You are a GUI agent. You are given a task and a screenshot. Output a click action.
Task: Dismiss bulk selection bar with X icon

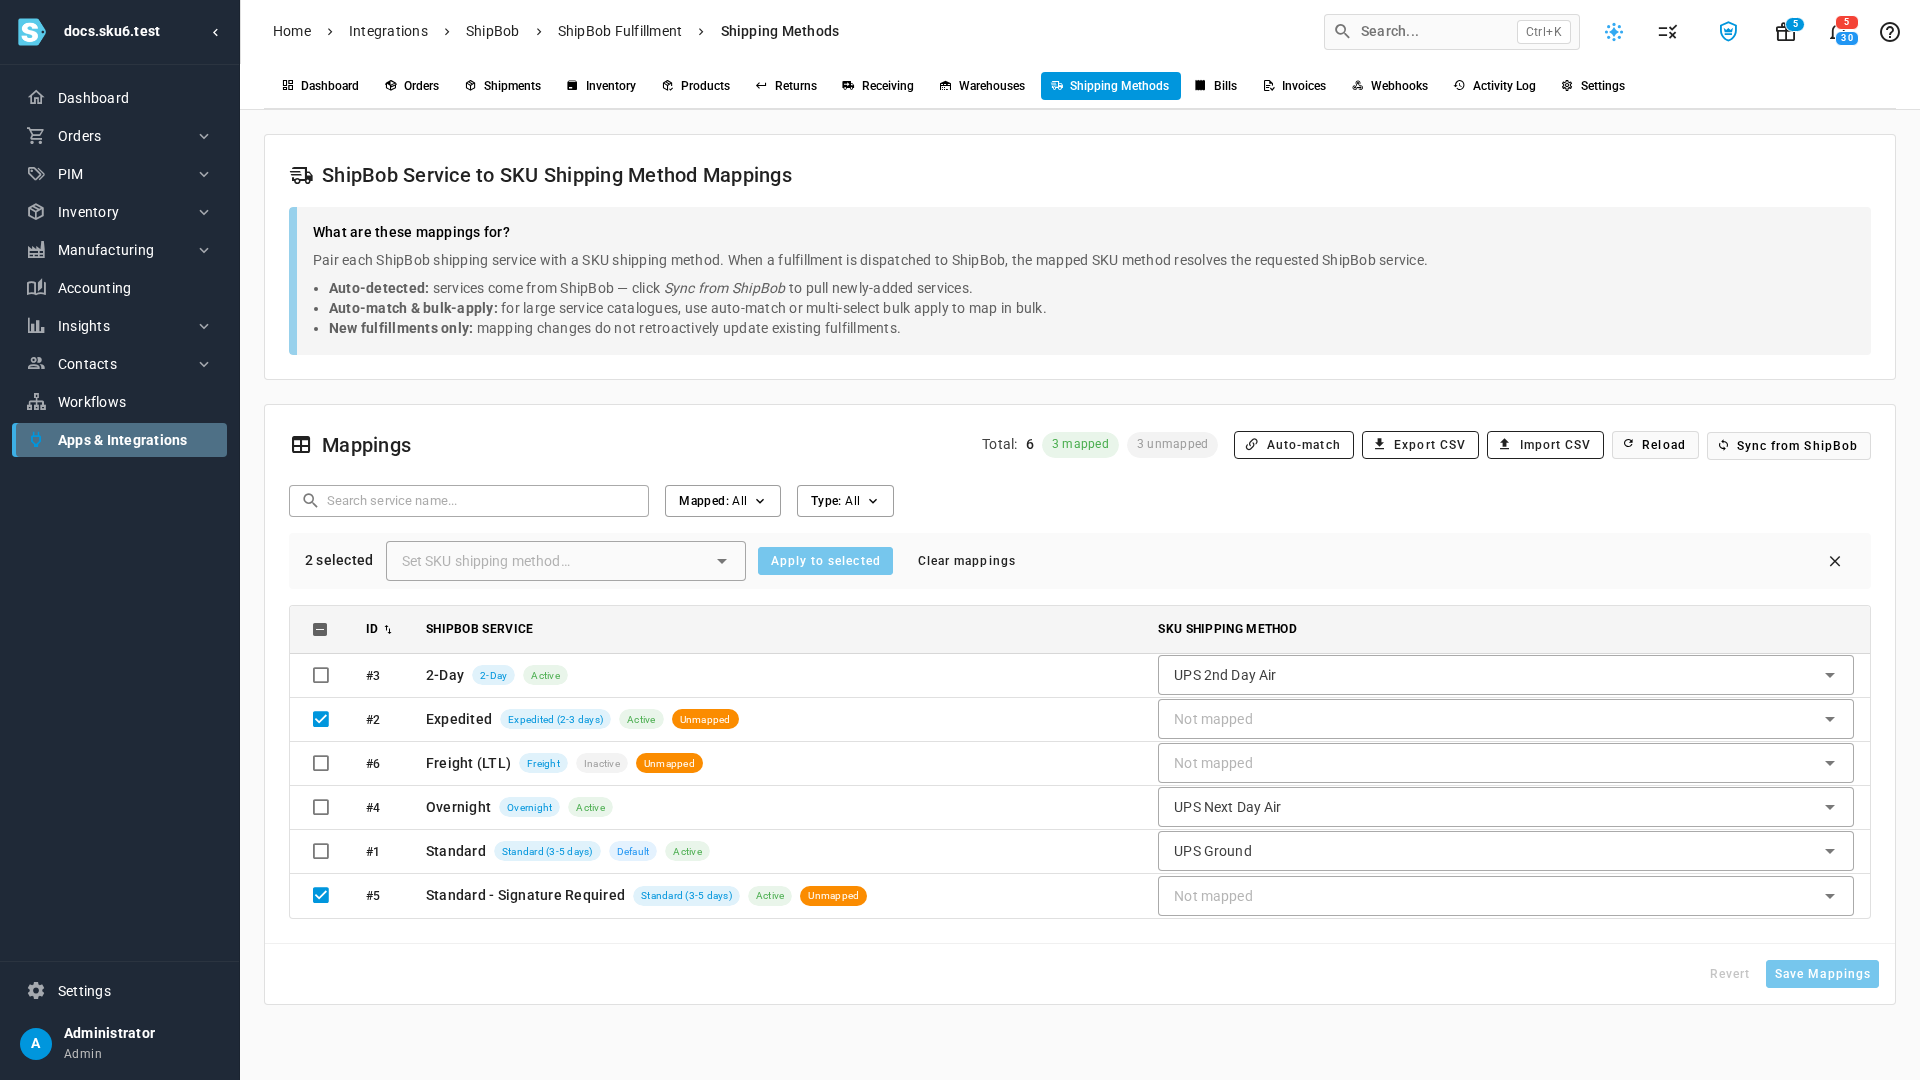(1835, 561)
